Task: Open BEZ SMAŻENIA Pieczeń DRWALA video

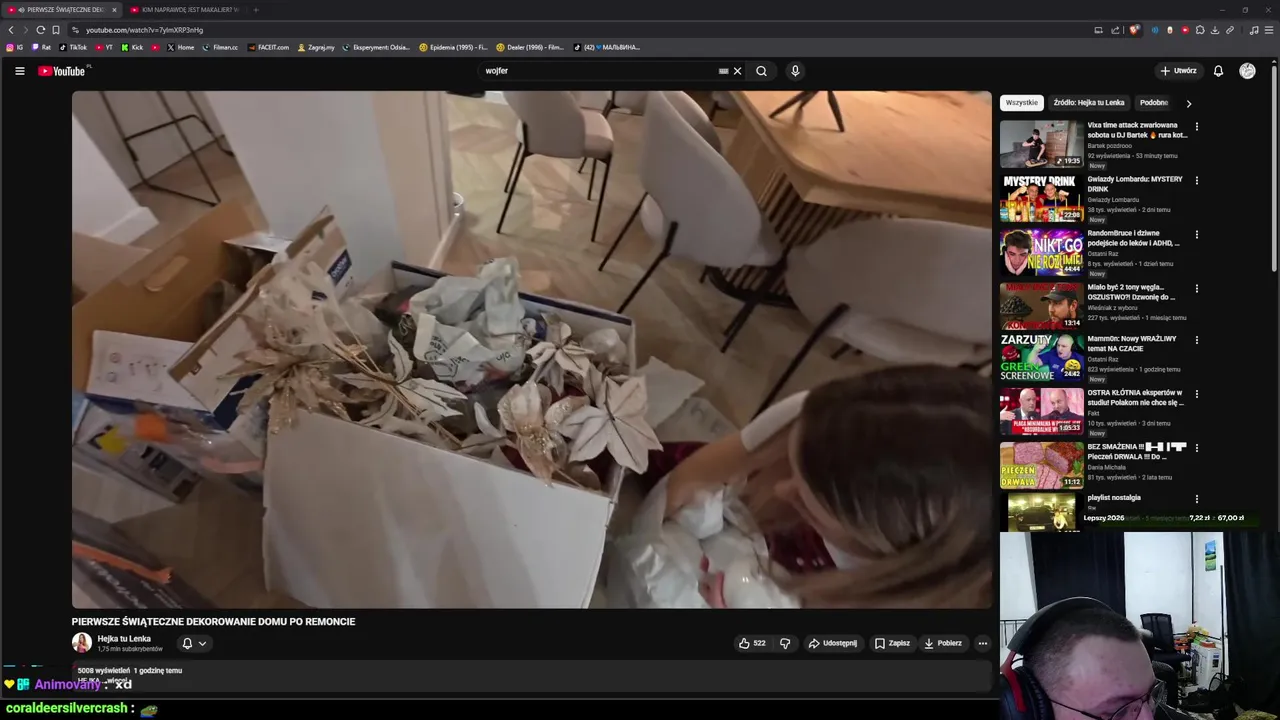Action: (1041, 466)
